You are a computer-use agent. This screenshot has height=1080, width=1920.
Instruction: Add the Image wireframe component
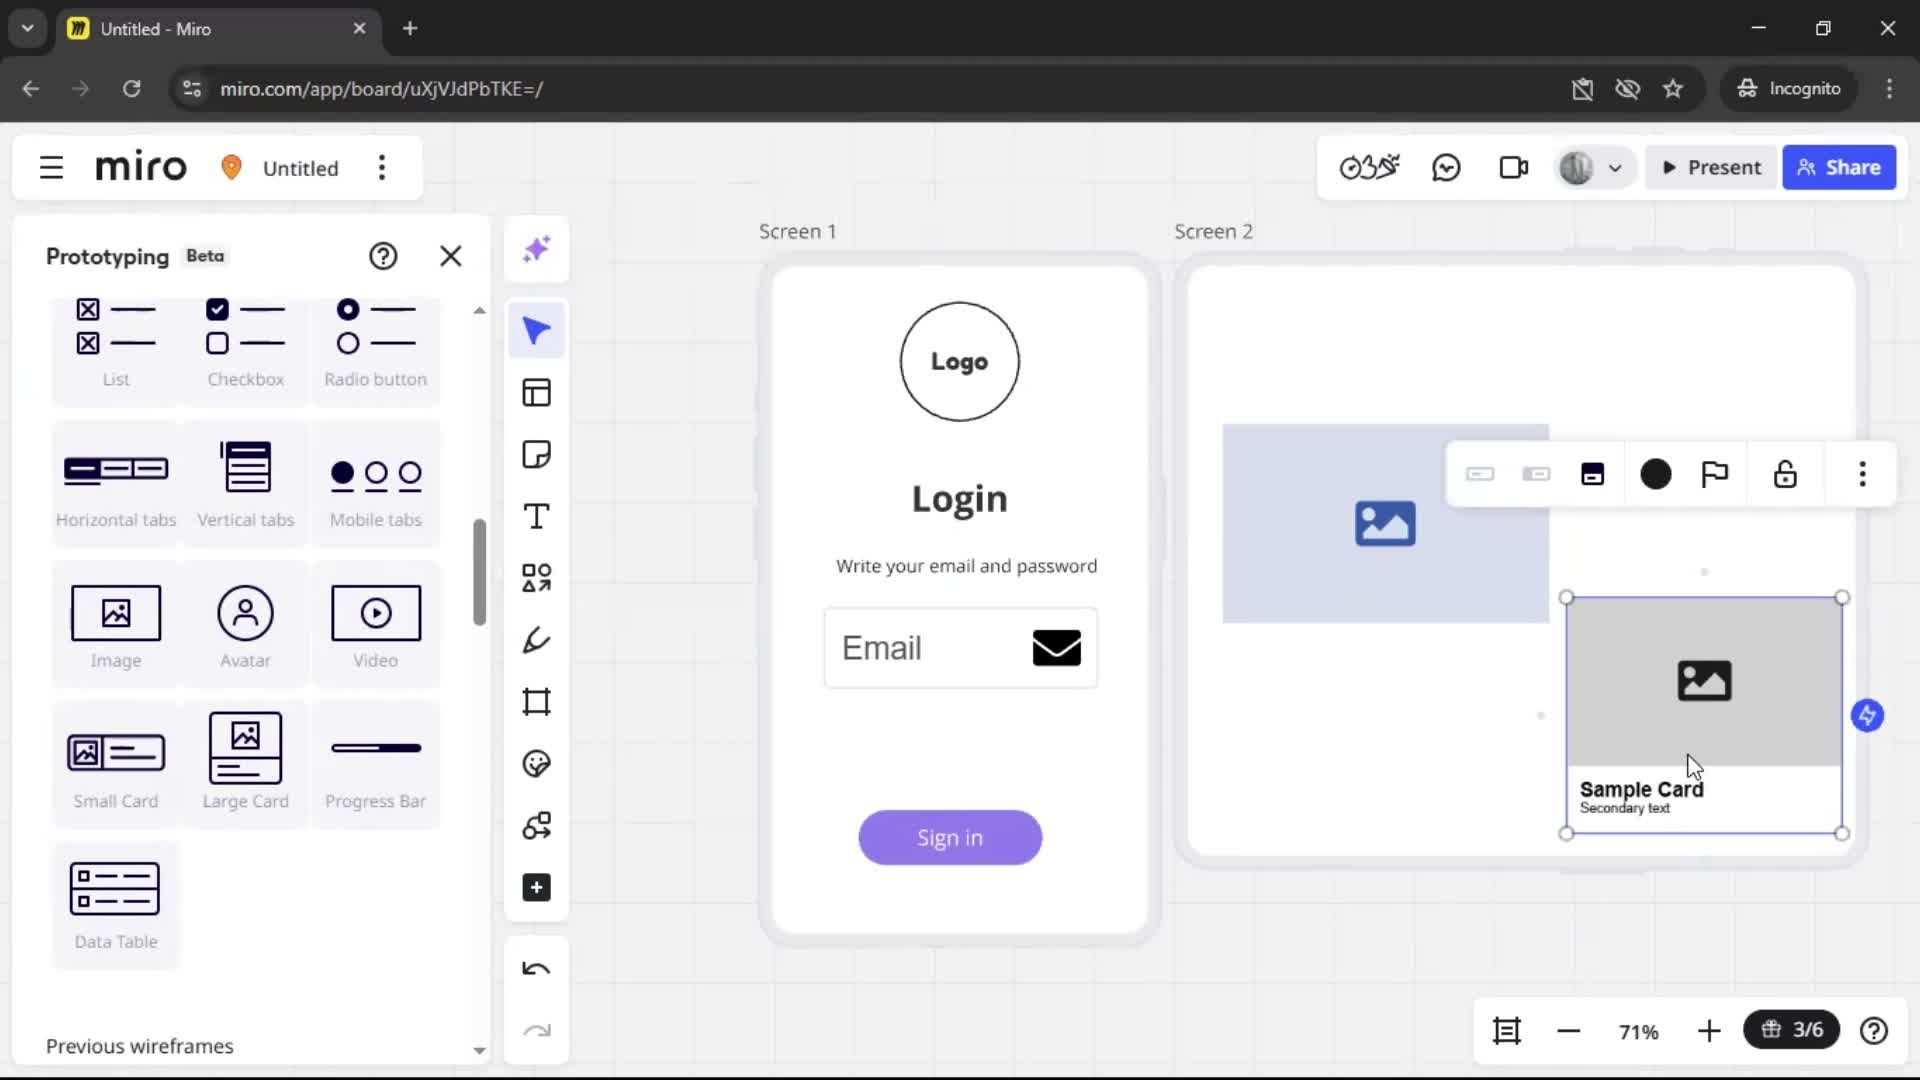coord(116,625)
